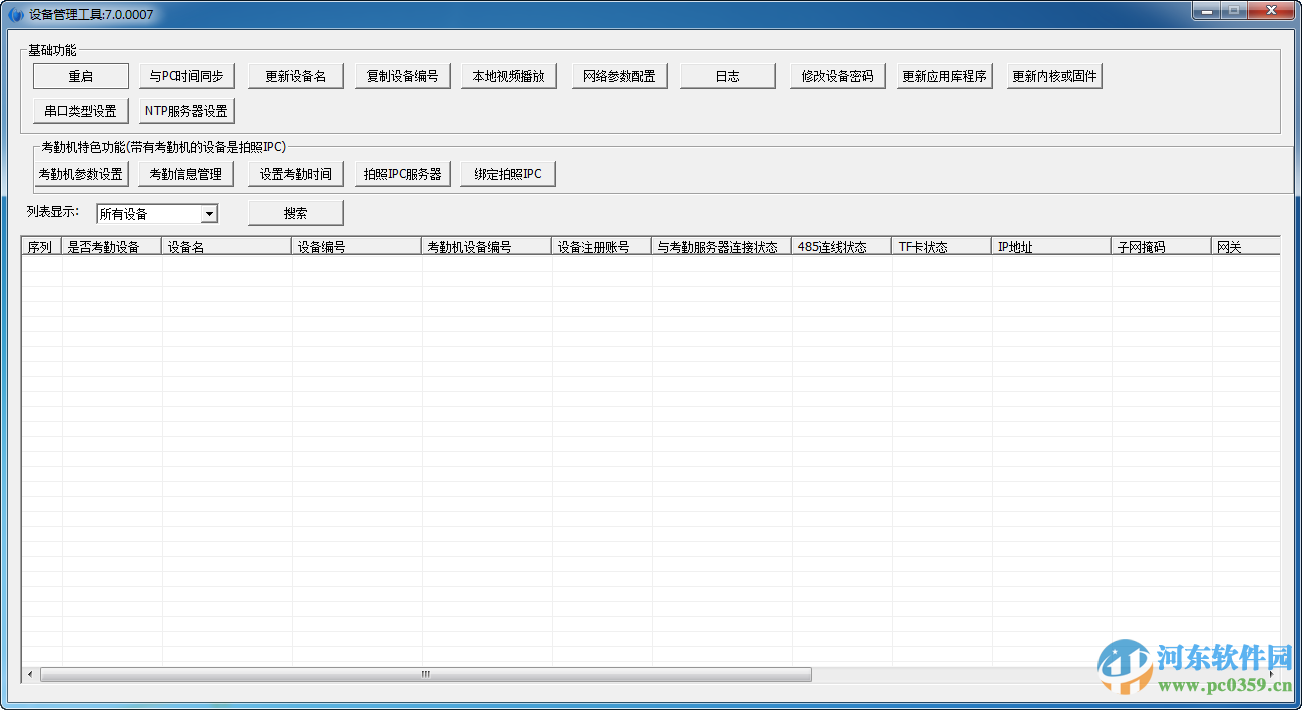Click the horizontal scrollbar below the device list

click(425, 675)
